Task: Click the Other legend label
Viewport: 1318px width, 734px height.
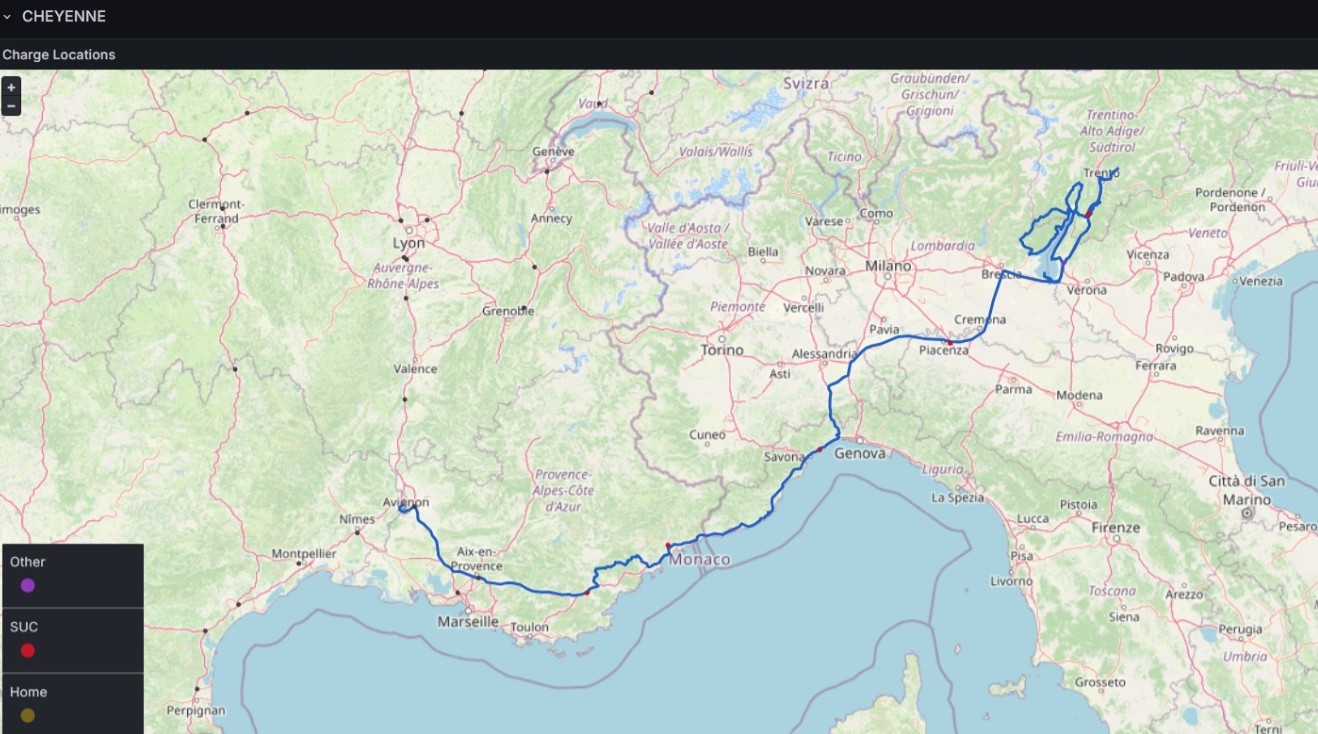Action: (x=28, y=562)
